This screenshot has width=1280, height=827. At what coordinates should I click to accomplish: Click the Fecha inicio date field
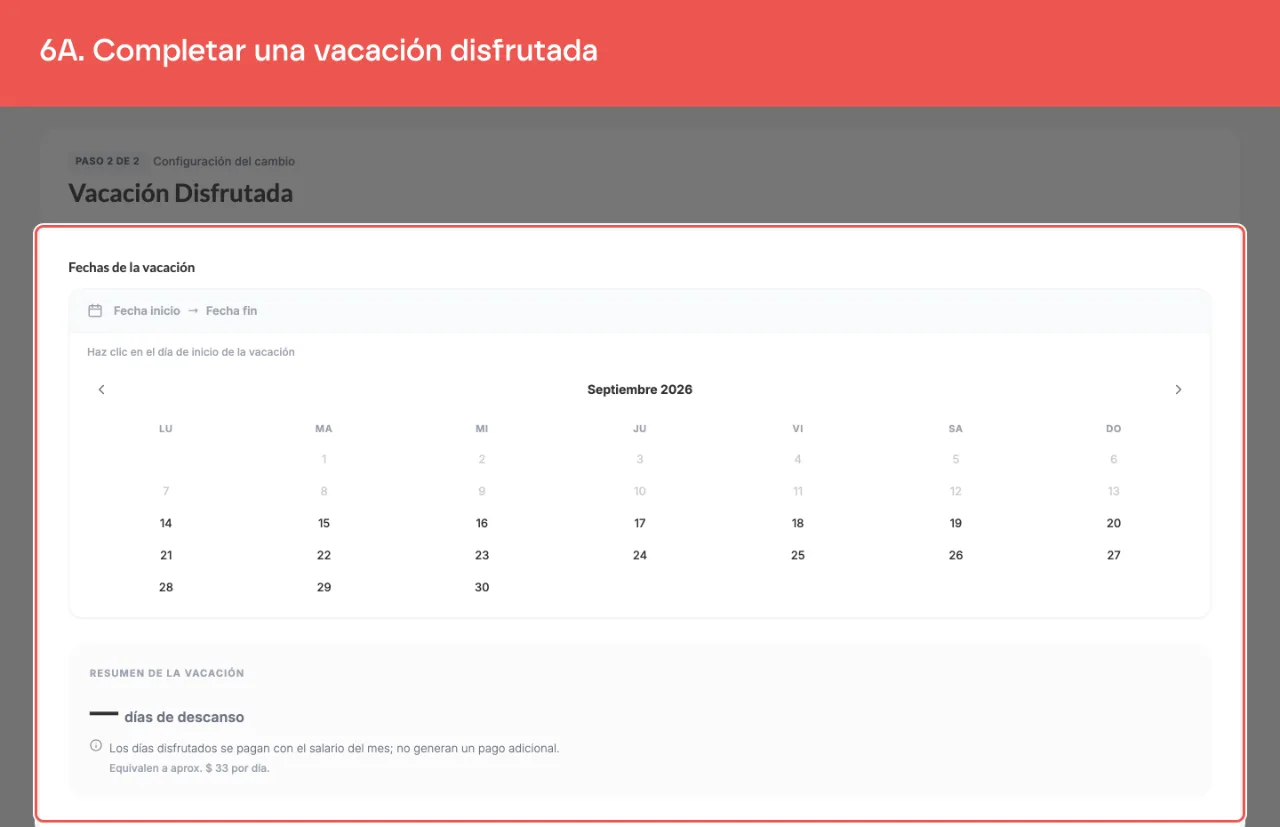click(147, 311)
